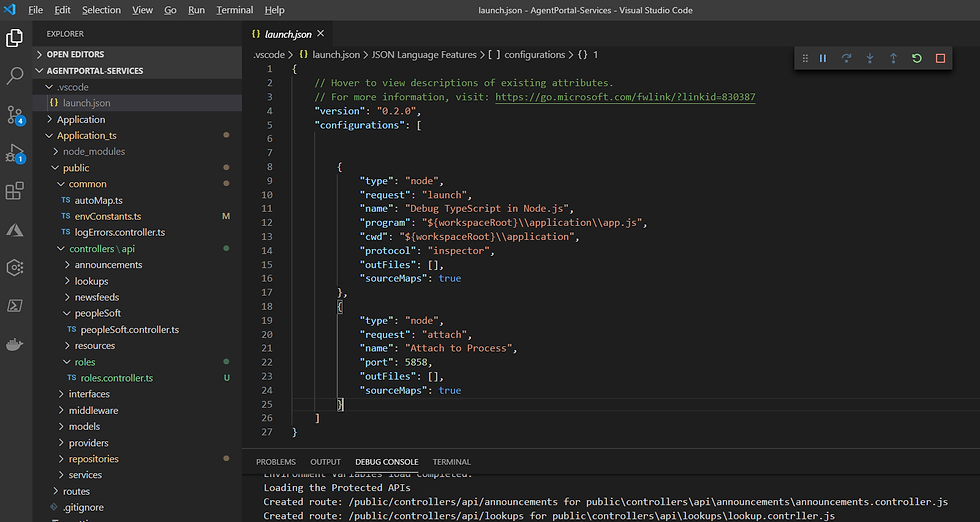Collapse the peopleSoft folder
This screenshot has width=980, height=522.
[x=138, y=313]
